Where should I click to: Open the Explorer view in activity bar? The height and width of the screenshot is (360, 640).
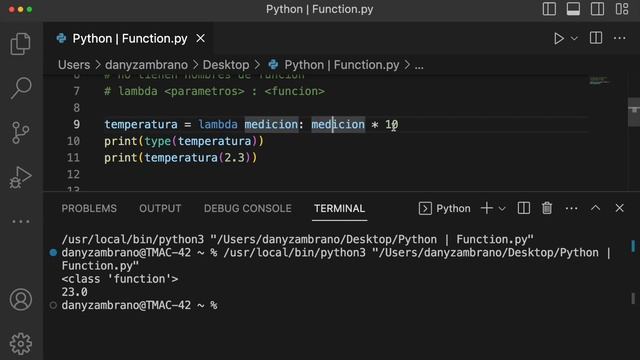click(x=20, y=44)
